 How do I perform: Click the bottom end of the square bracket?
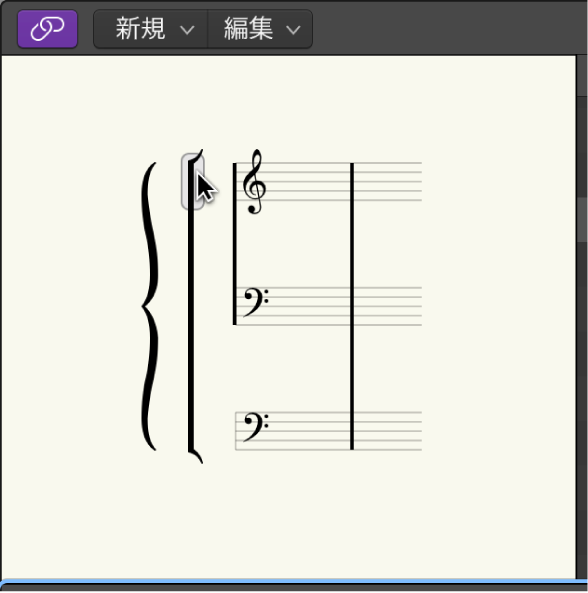pyautogui.click(x=195, y=455)
